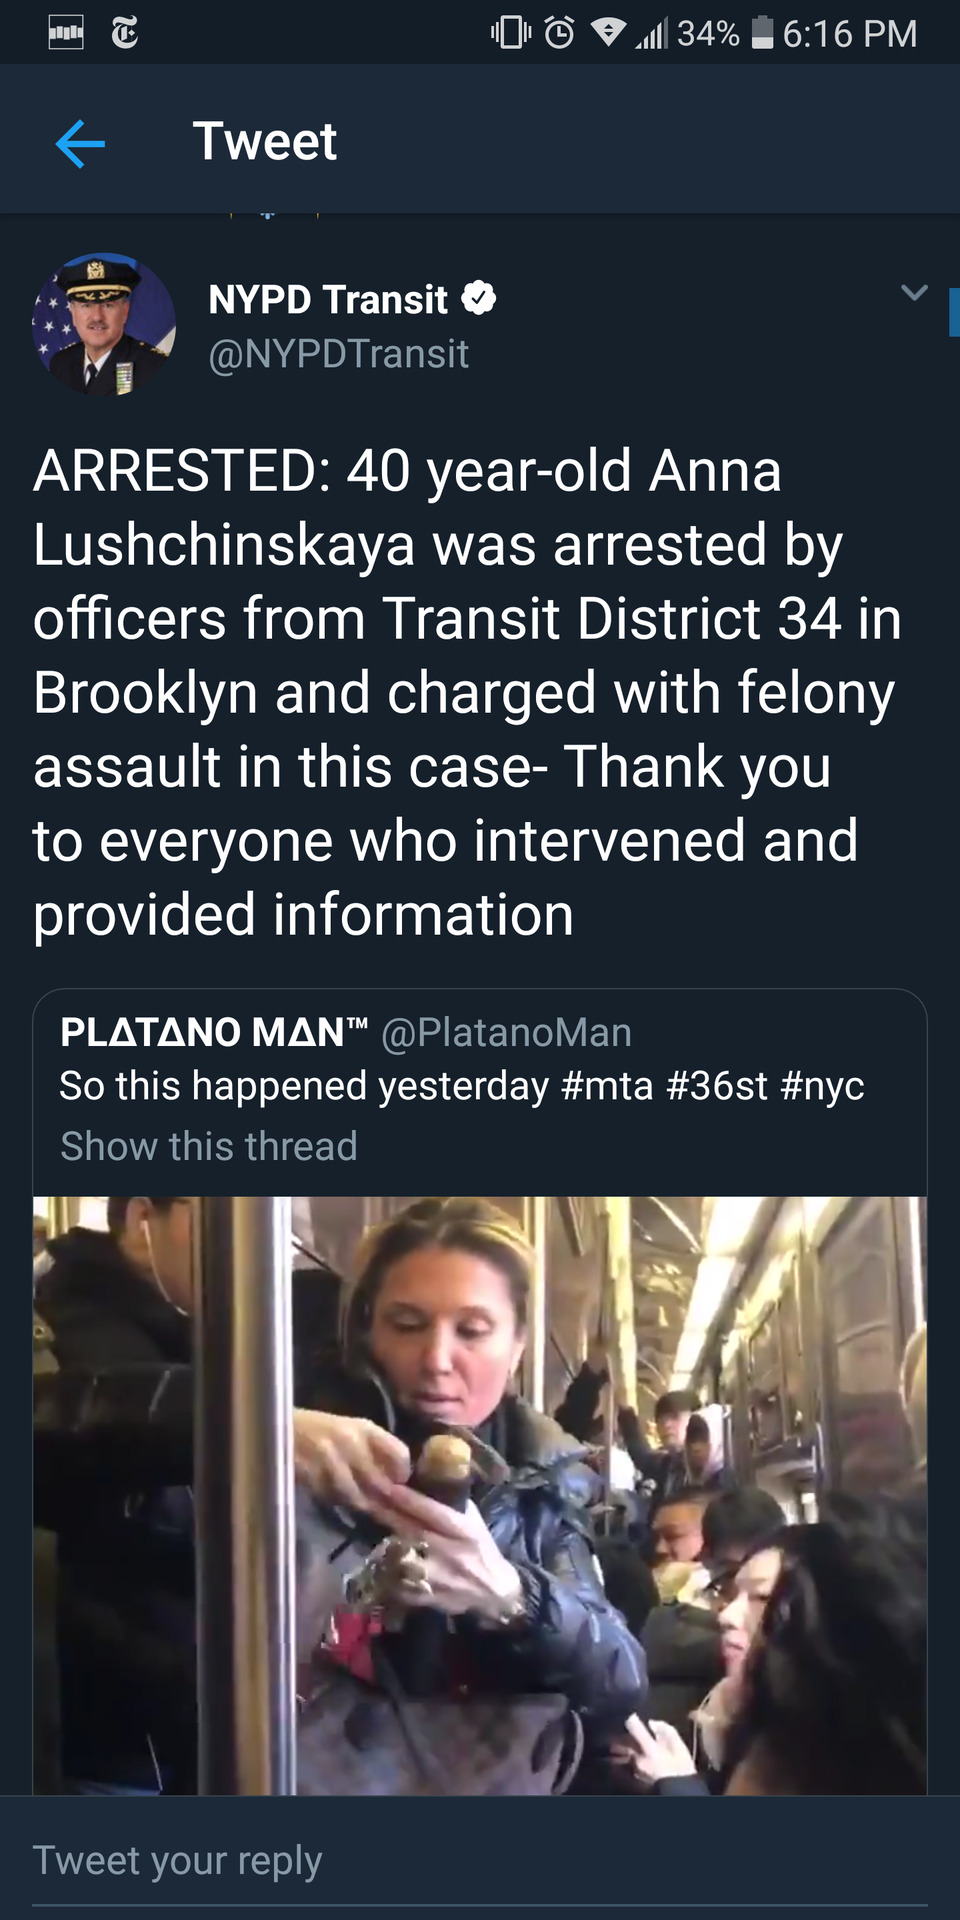
Task: Open the #mta hashtag
Action: (x=607, y=1086)
